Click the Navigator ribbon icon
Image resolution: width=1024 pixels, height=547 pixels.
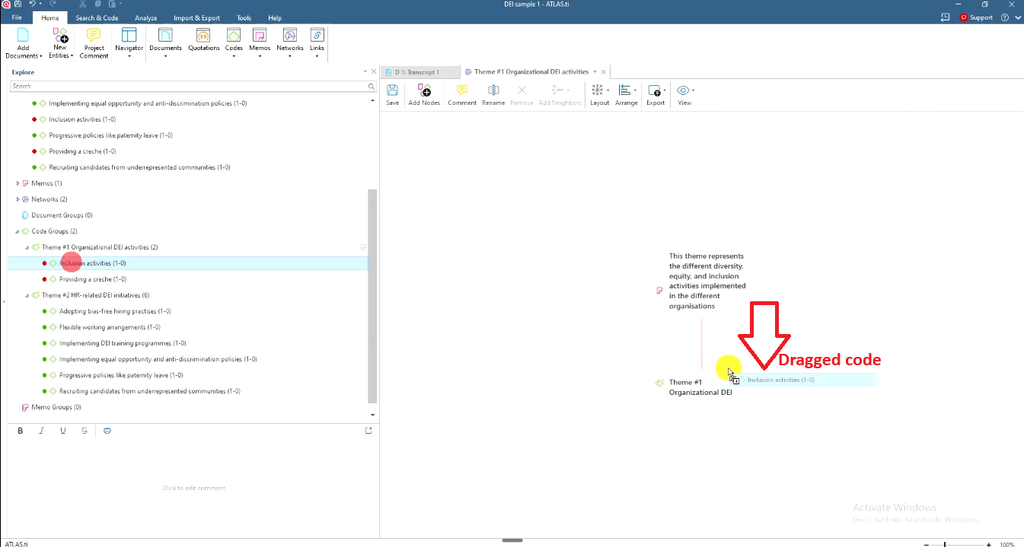point(129,35)
